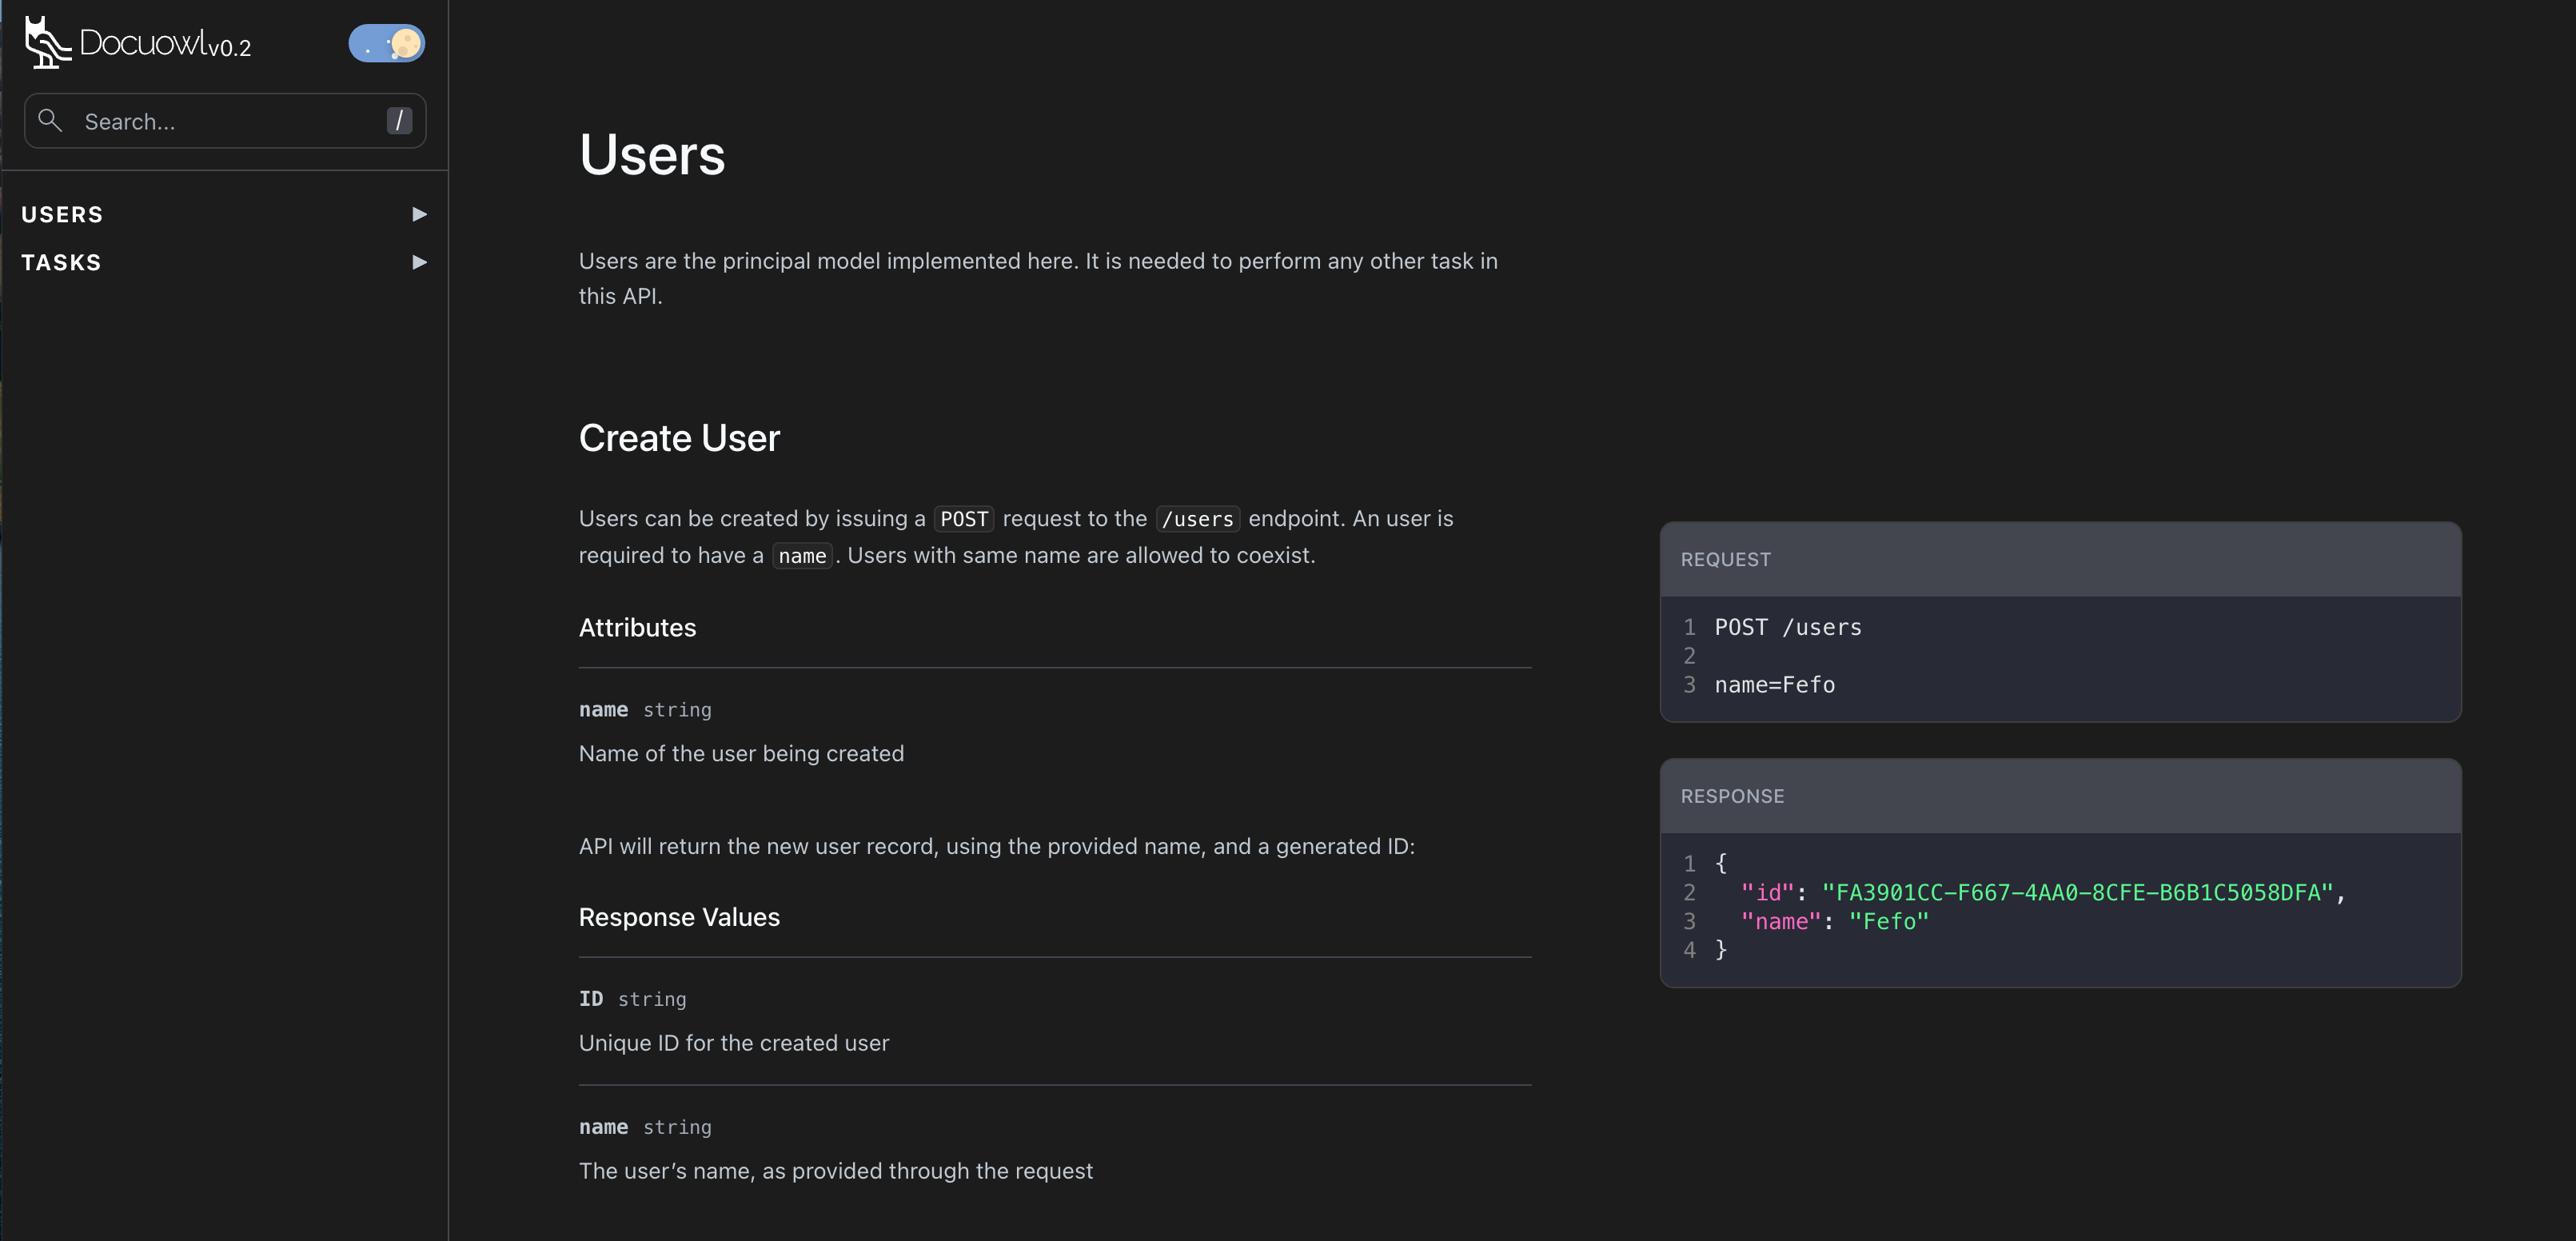Screen dimensions: 2576x1241
Task: Click the Create User section heading
Action: point(679,438)
